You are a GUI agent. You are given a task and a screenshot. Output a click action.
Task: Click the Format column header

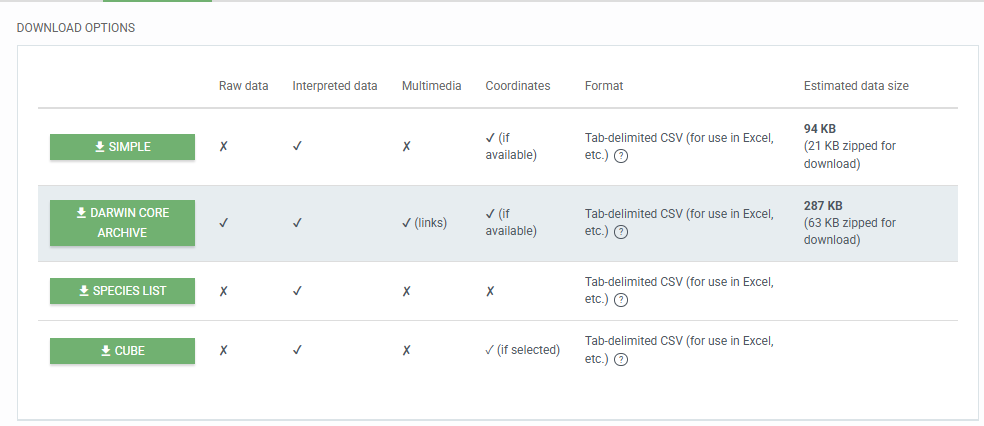pos(603,86)
